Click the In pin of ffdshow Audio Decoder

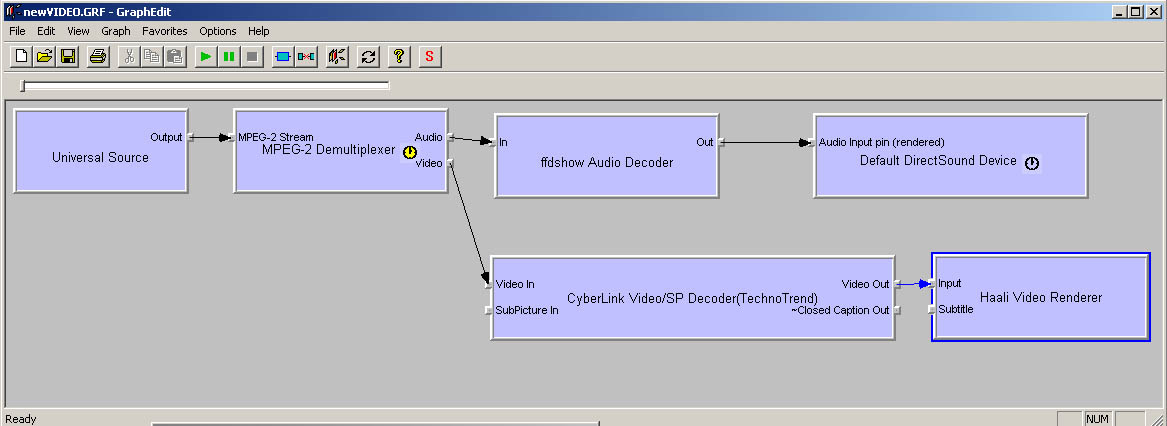click(x=493, y=142)
